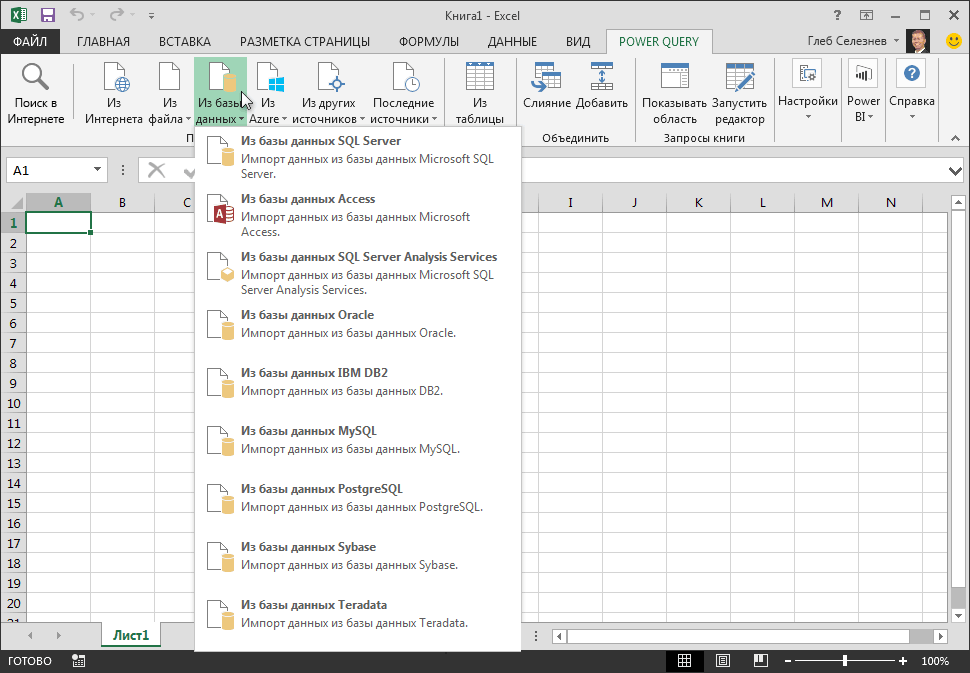Switch to the ФОРМУЛЫ tab
Image resolution: width=970 pixels, height=673 pixels.
429,41
